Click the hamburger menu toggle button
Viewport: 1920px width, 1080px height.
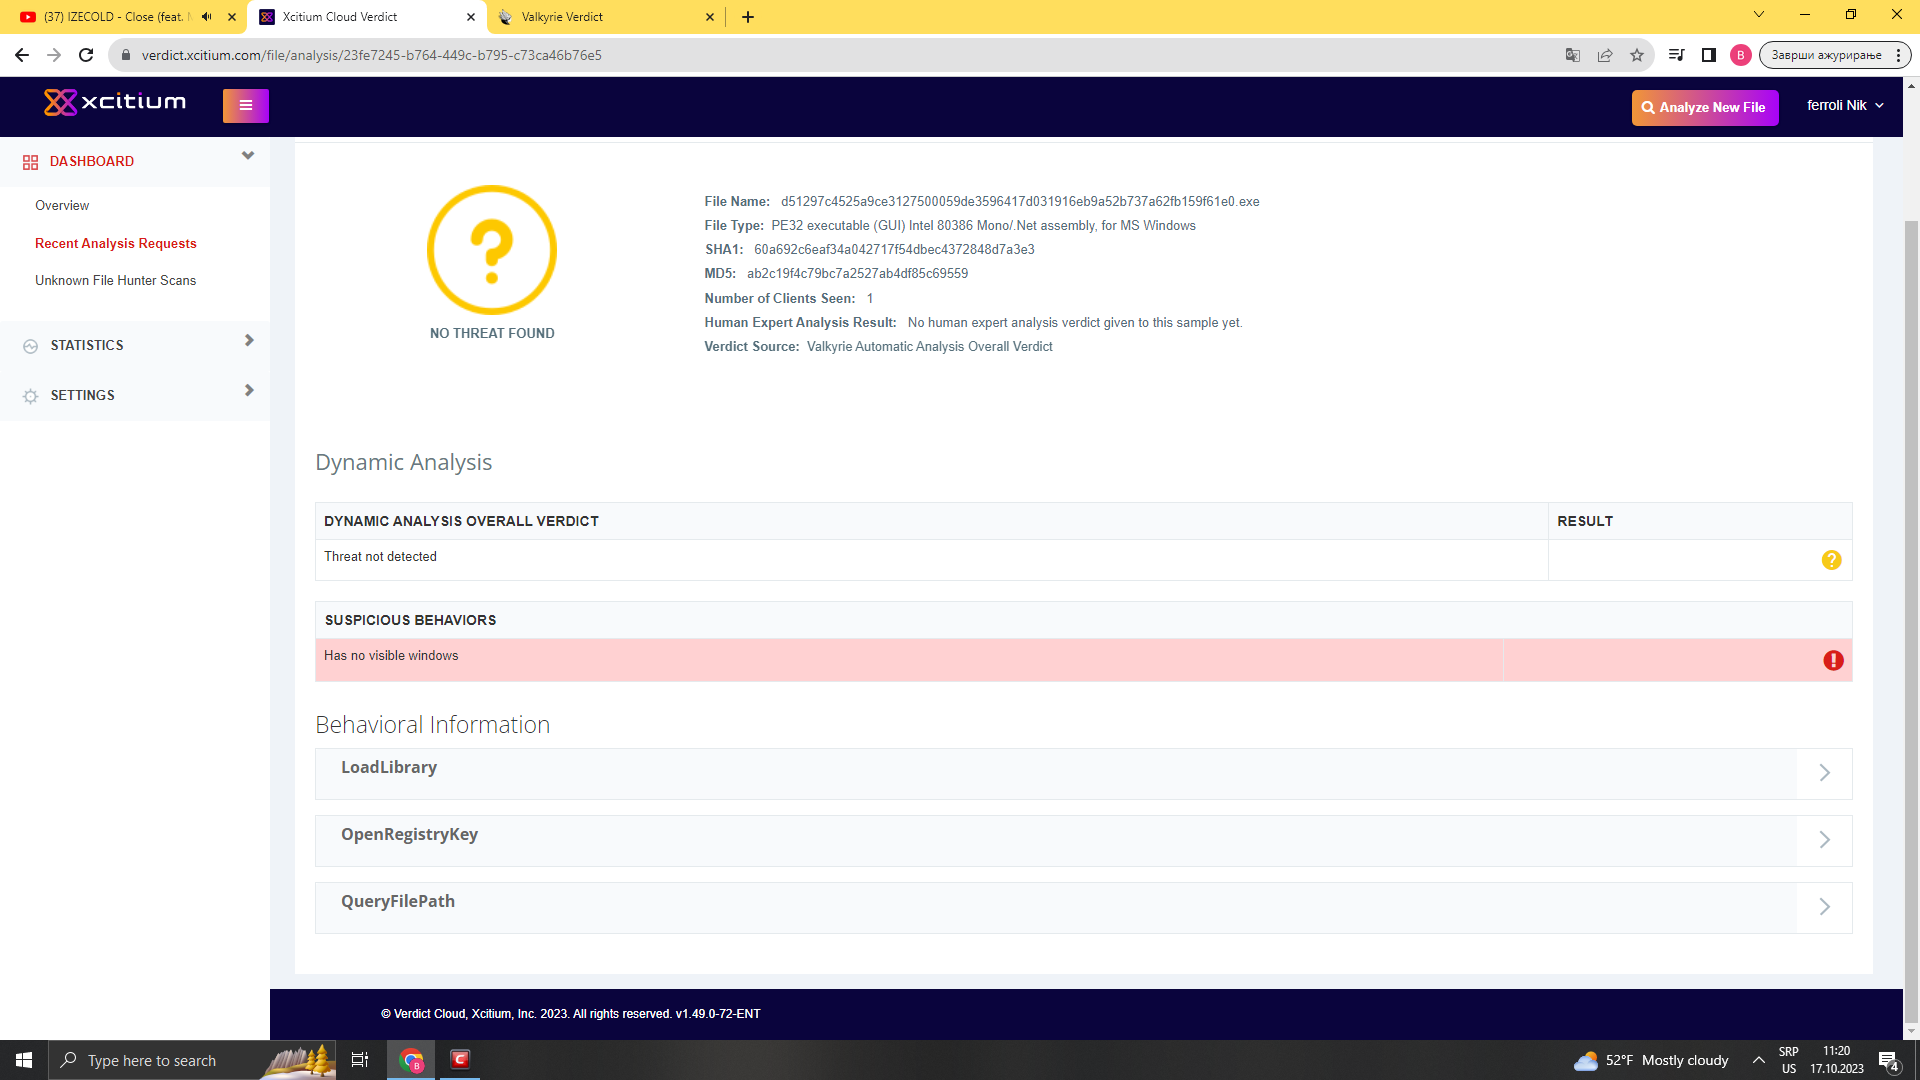245,105
